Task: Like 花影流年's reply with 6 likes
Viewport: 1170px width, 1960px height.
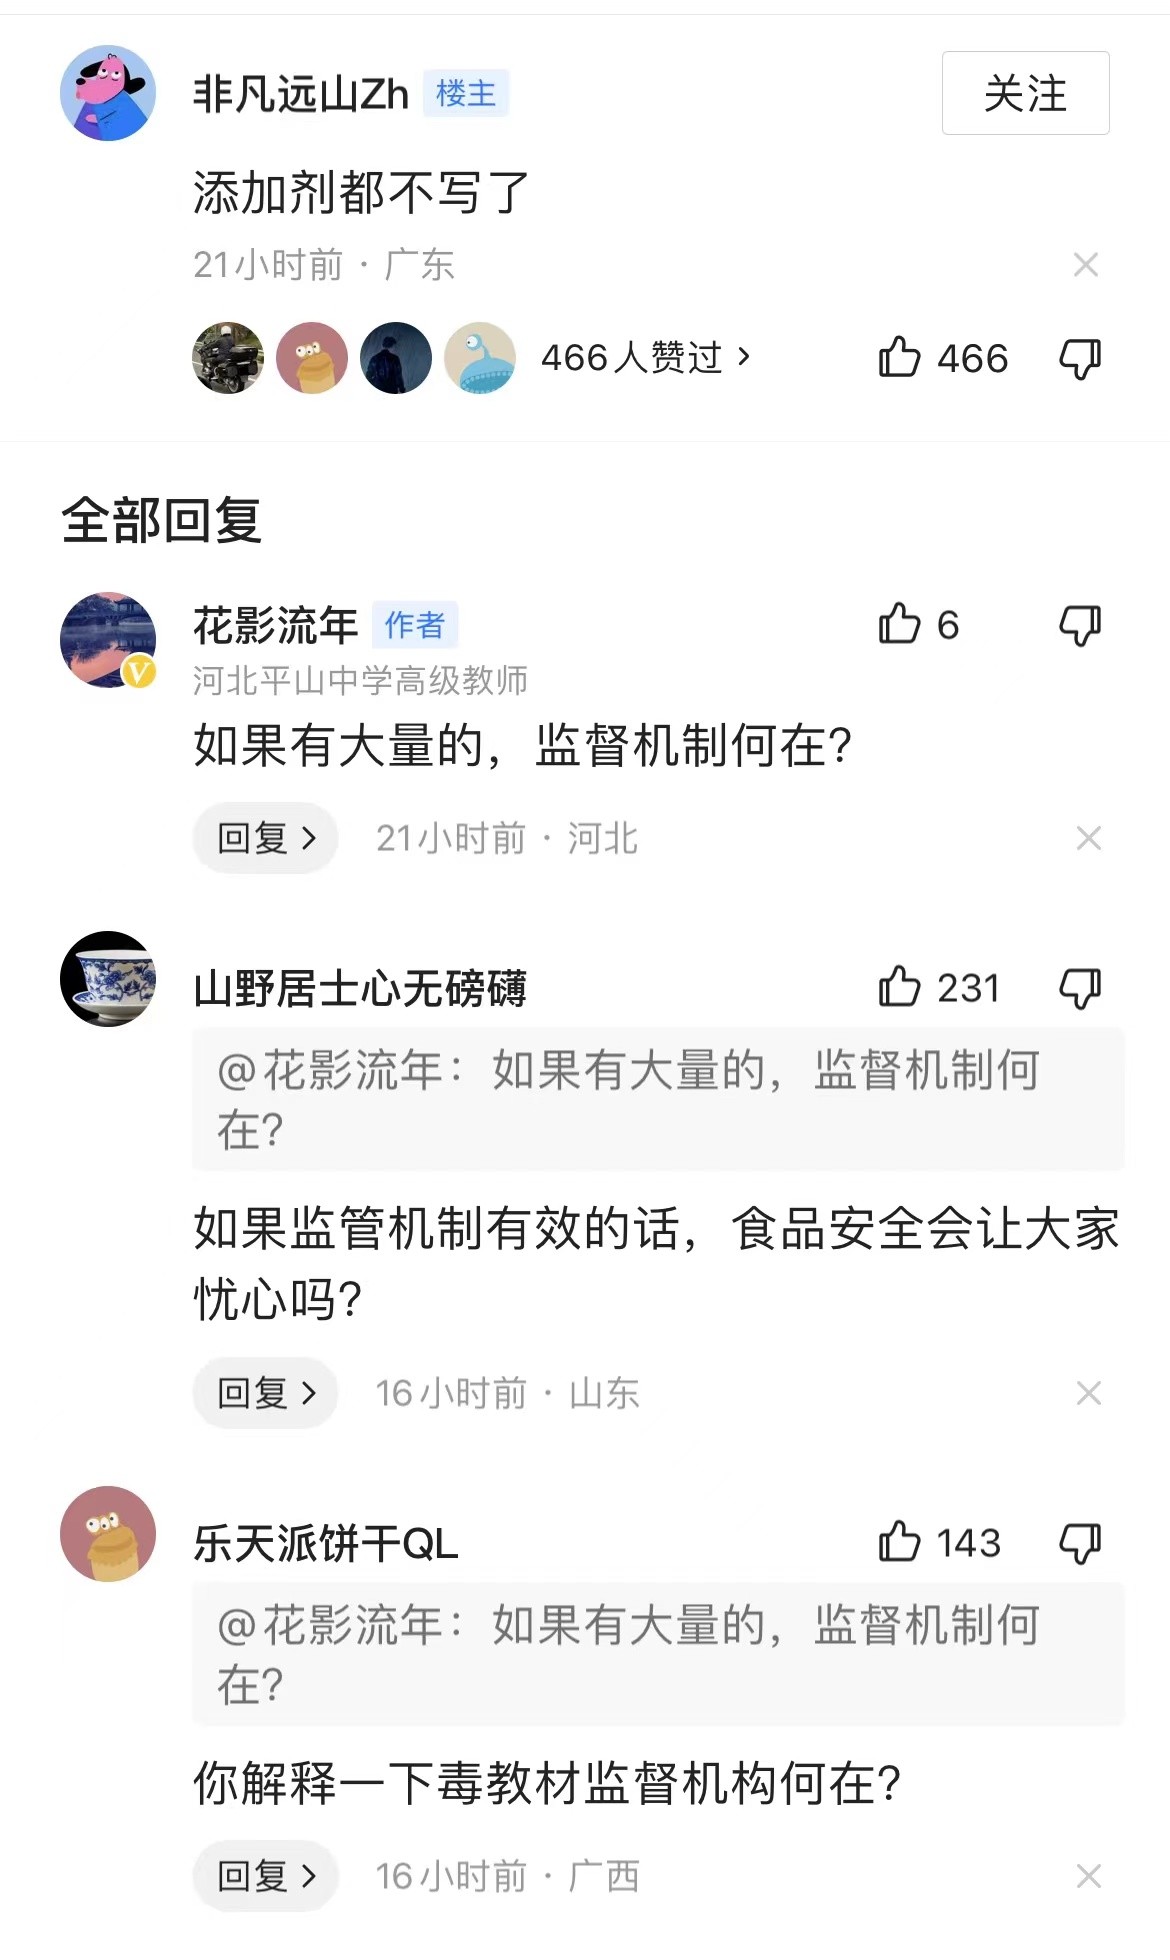Action: (x=899, y=625)
